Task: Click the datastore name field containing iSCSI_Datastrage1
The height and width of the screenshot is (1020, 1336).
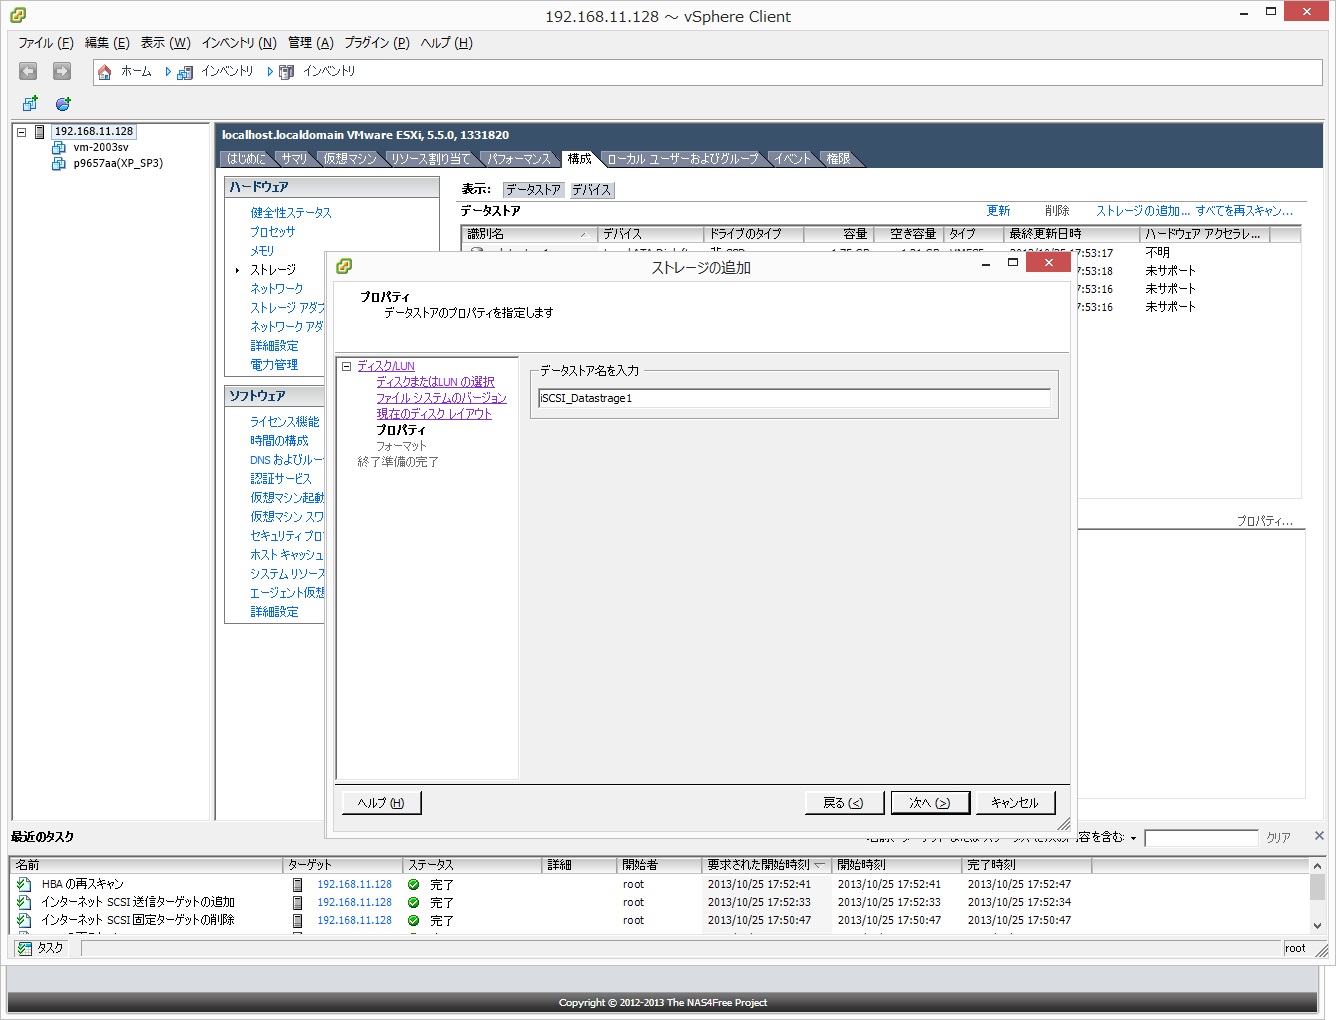Action: pos(794,398)
